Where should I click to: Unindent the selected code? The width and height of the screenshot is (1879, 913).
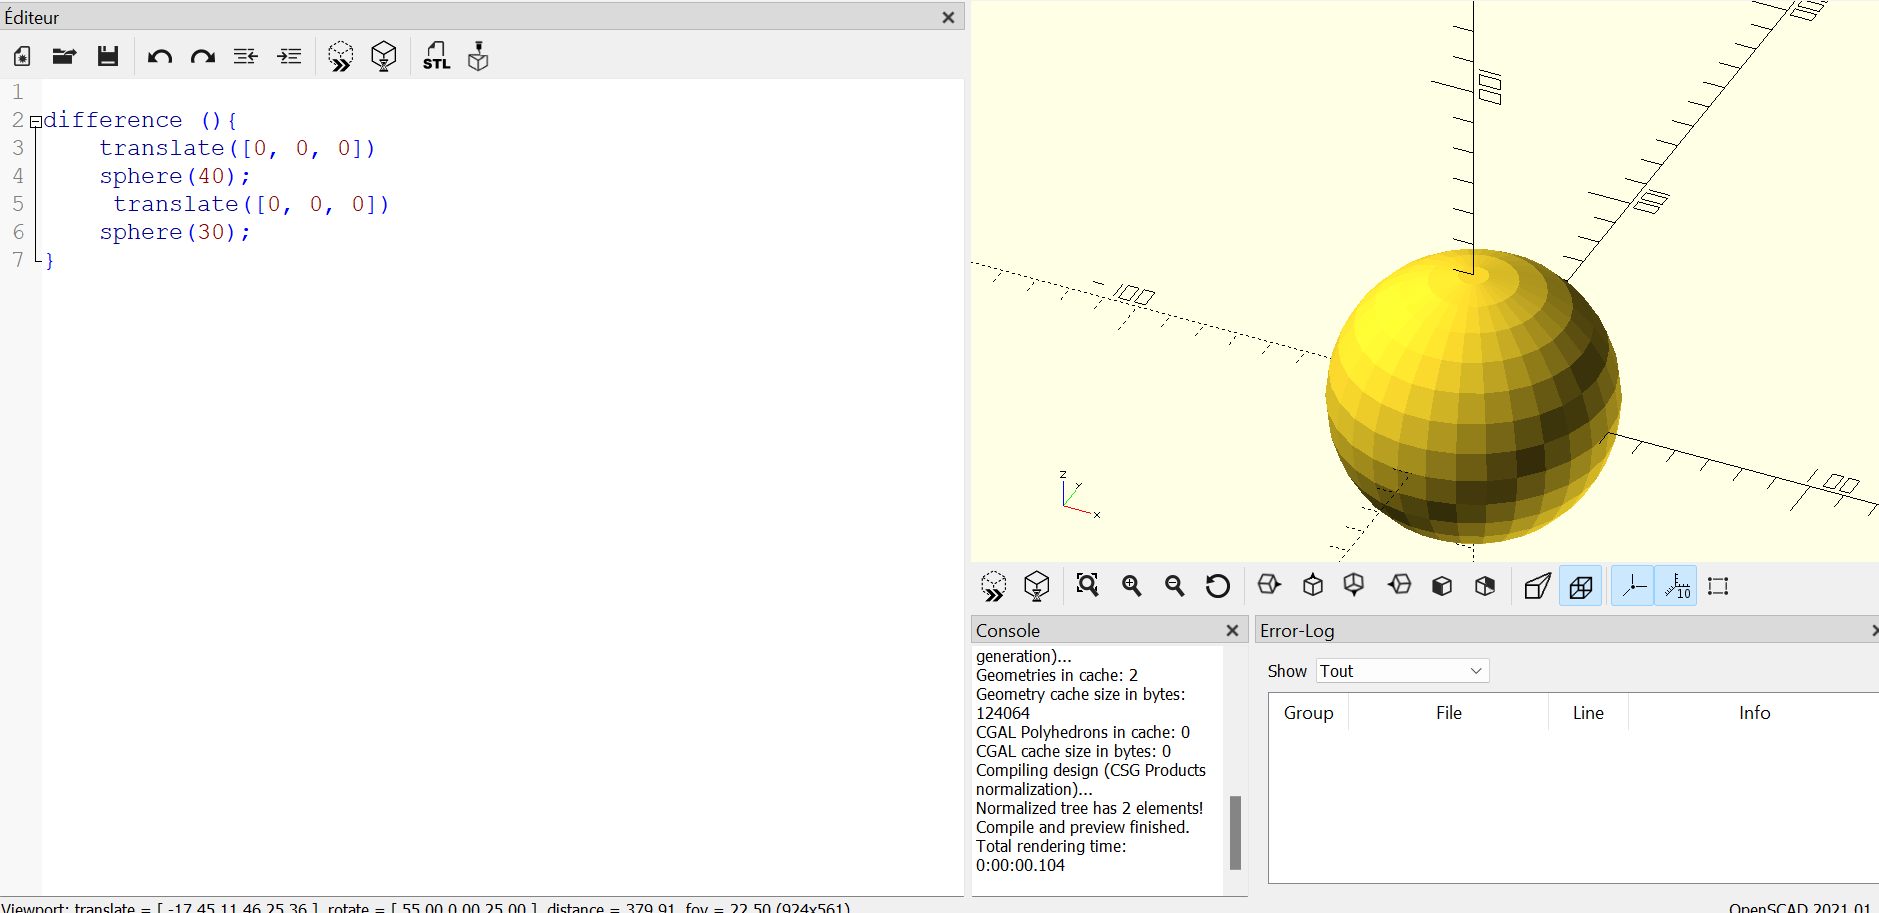tap(246, 56)
